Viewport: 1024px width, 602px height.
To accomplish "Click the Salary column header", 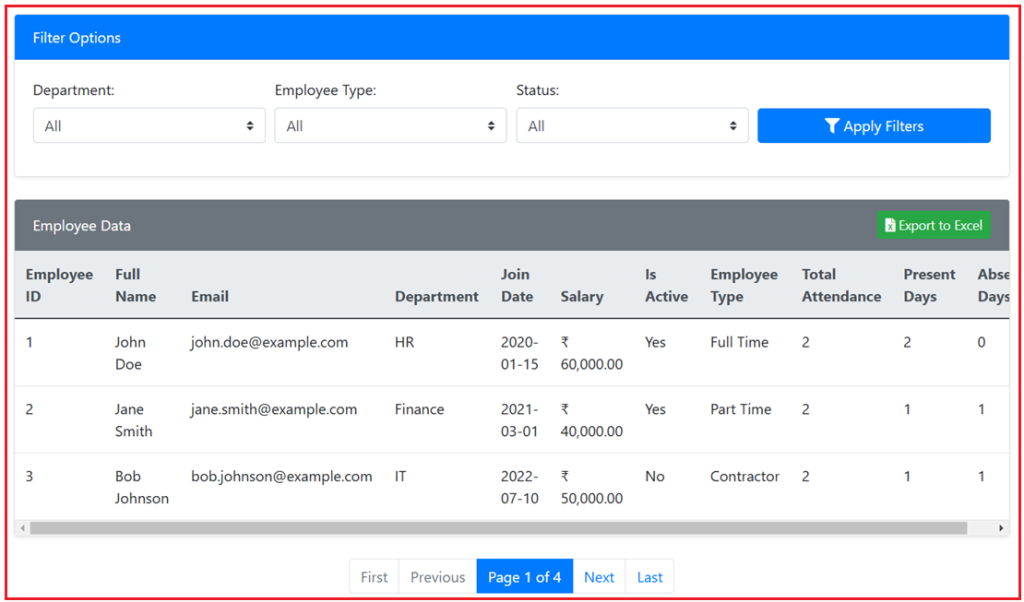I will pos(581,296).
